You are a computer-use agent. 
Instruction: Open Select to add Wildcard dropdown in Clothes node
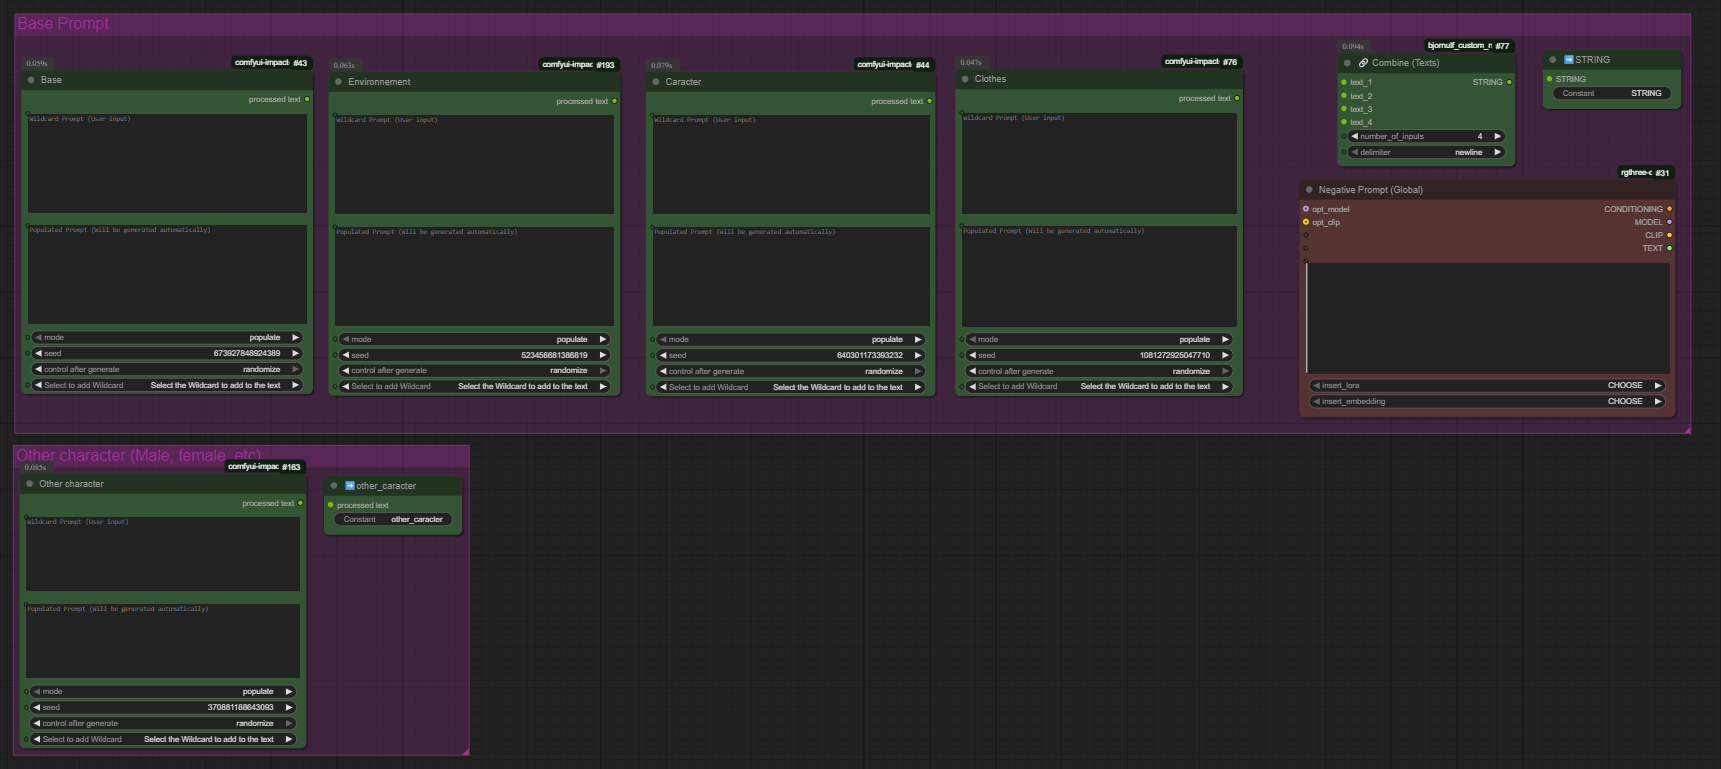coord(1098,387)
